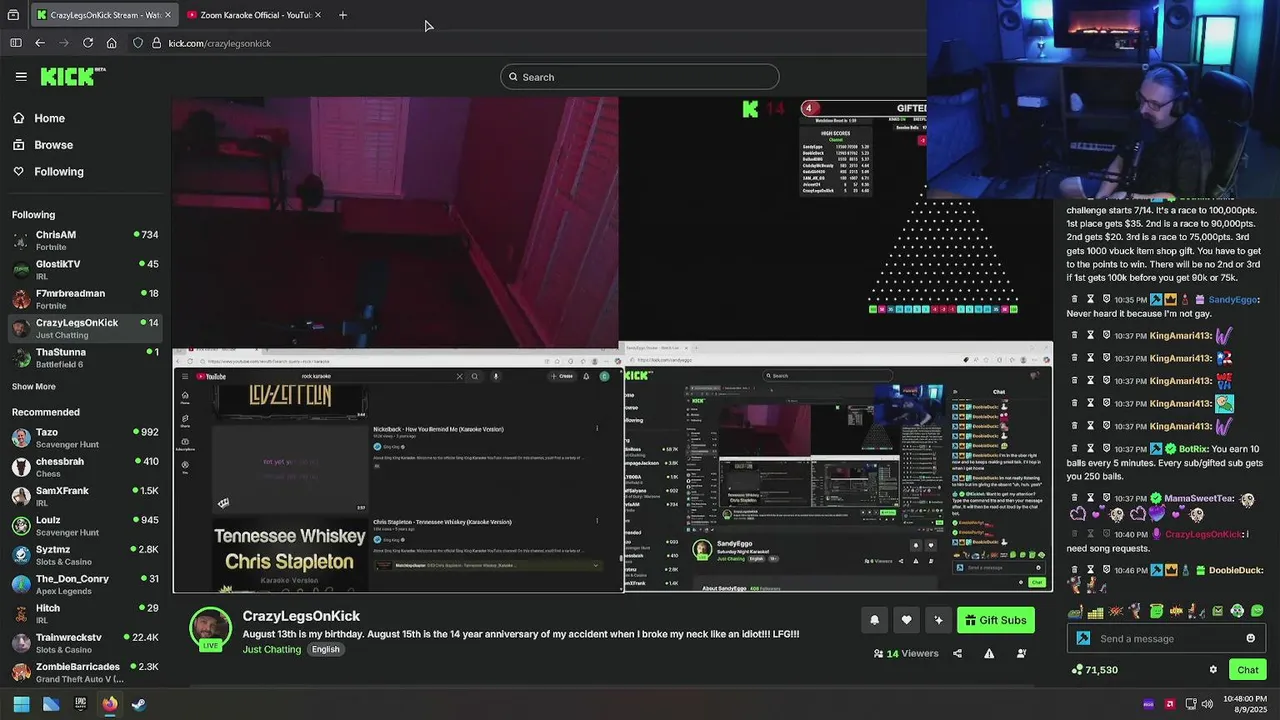Report the stream with the warning icon

point(989,653)
